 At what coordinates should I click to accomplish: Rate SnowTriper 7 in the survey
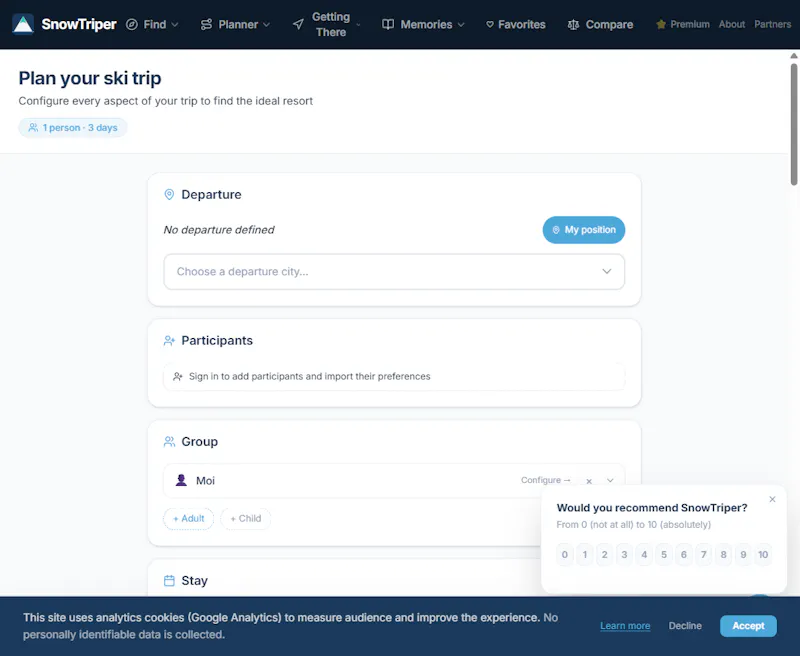click(x=704, y=554)
